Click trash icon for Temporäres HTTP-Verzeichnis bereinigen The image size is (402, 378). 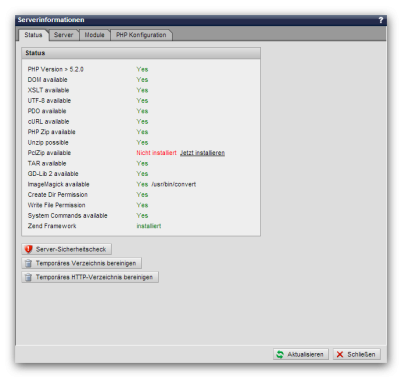[28, 277]
